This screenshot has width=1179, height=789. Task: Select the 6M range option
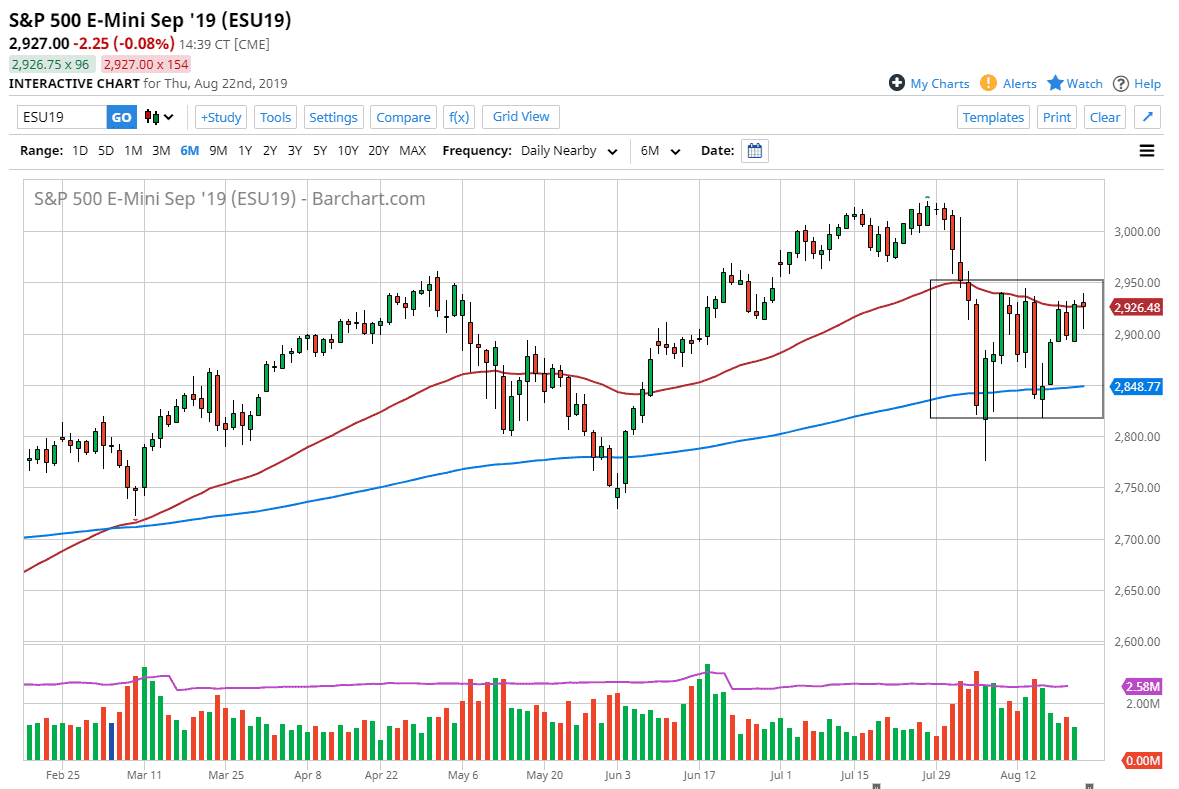point(190,150)
